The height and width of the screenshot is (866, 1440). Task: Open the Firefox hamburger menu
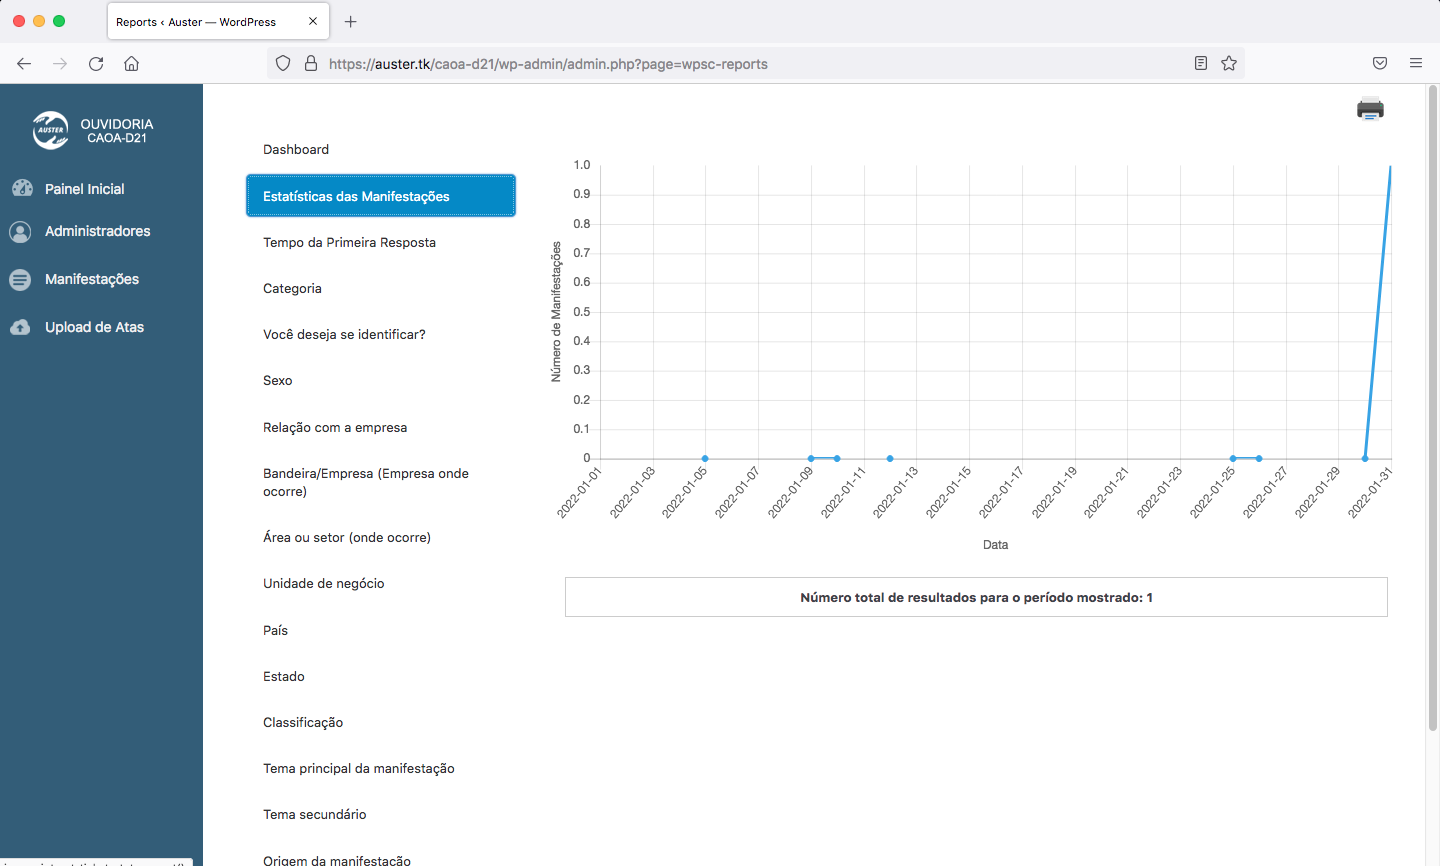[x=1416, y=63]
